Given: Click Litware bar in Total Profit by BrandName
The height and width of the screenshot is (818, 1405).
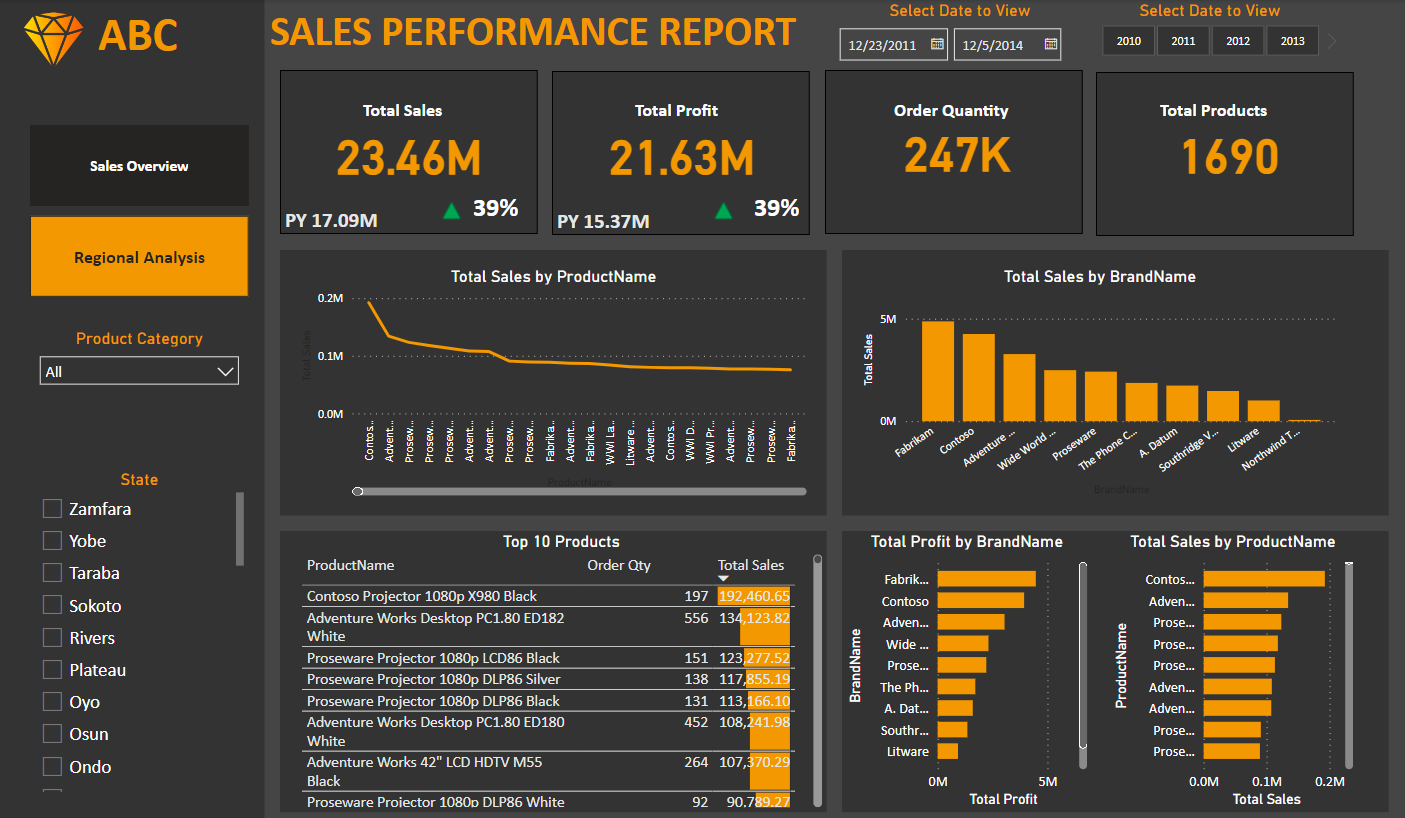Looking at the screenshot, I should [947, 751].
